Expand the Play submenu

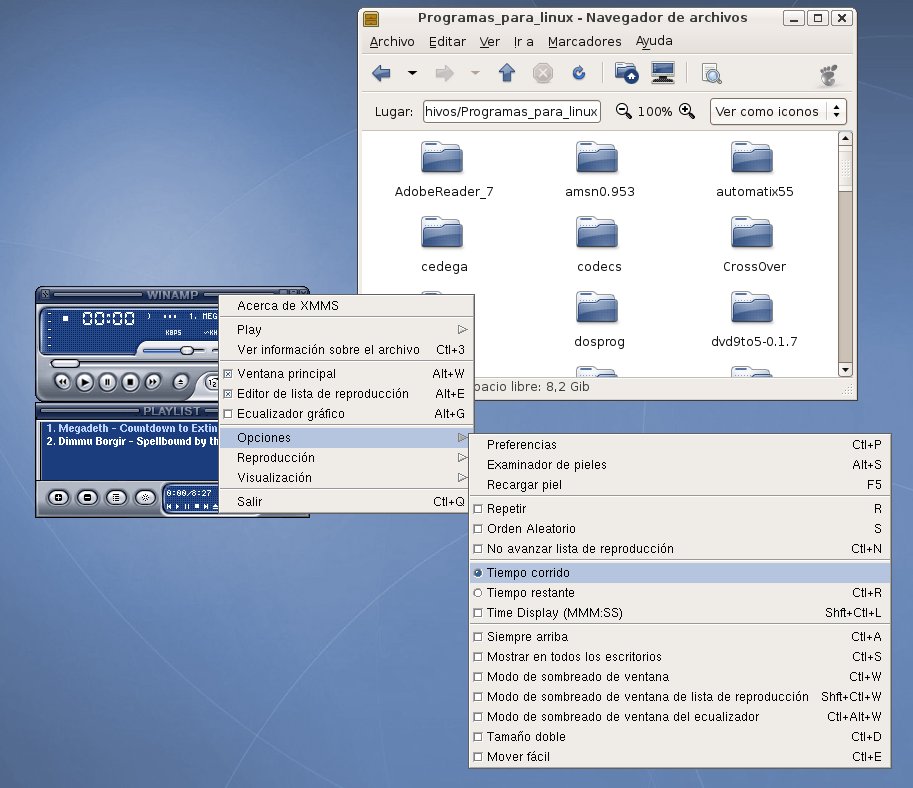pos(346,330)
